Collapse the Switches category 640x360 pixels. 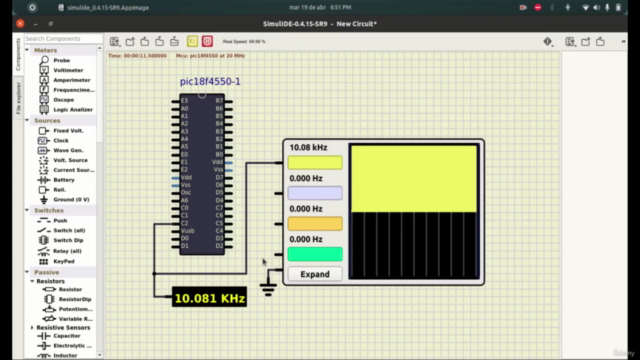point(27,210)
